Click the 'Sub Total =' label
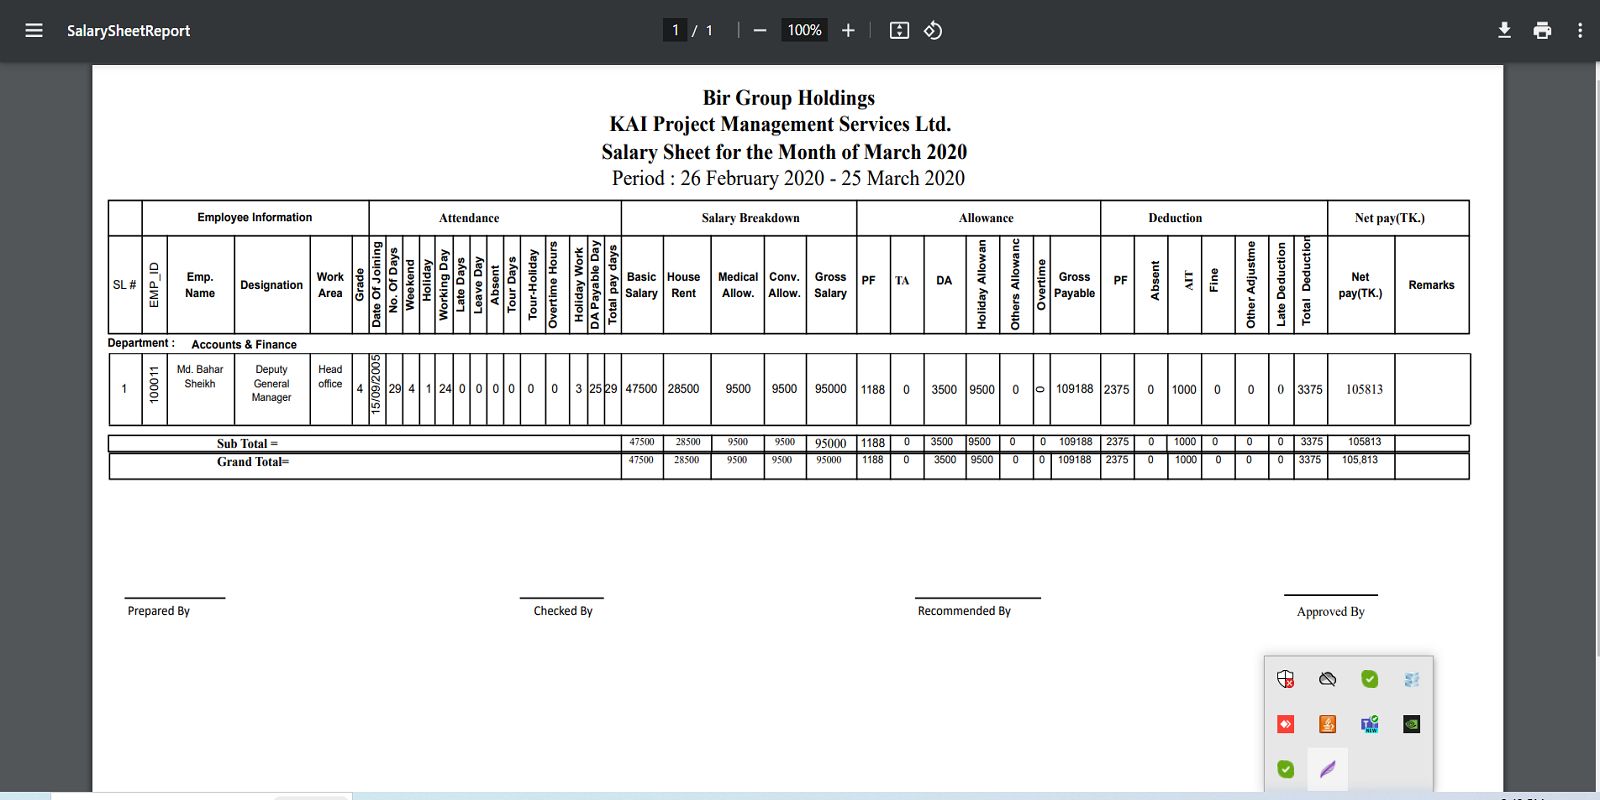The height and width of the screenshot is (800, 1600). pyautogui.click(x=247, y=444)
